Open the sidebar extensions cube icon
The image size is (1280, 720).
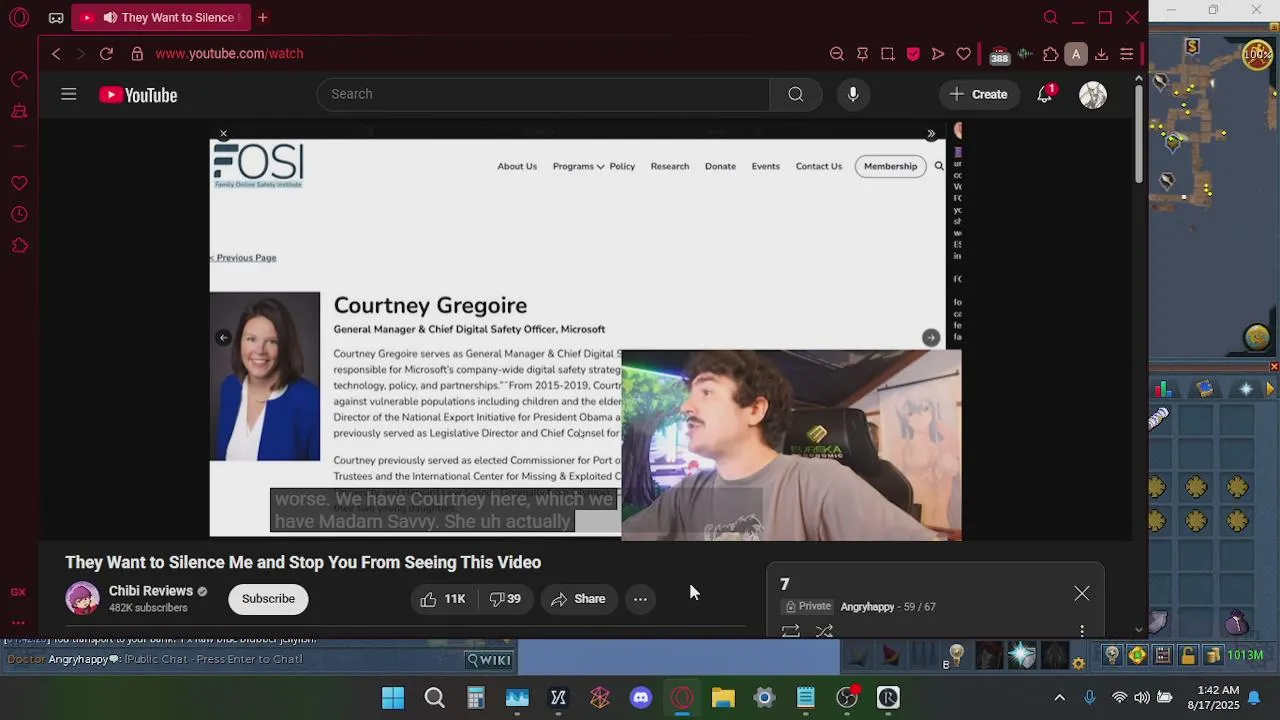pyautogui.click(x=19, y=246)
